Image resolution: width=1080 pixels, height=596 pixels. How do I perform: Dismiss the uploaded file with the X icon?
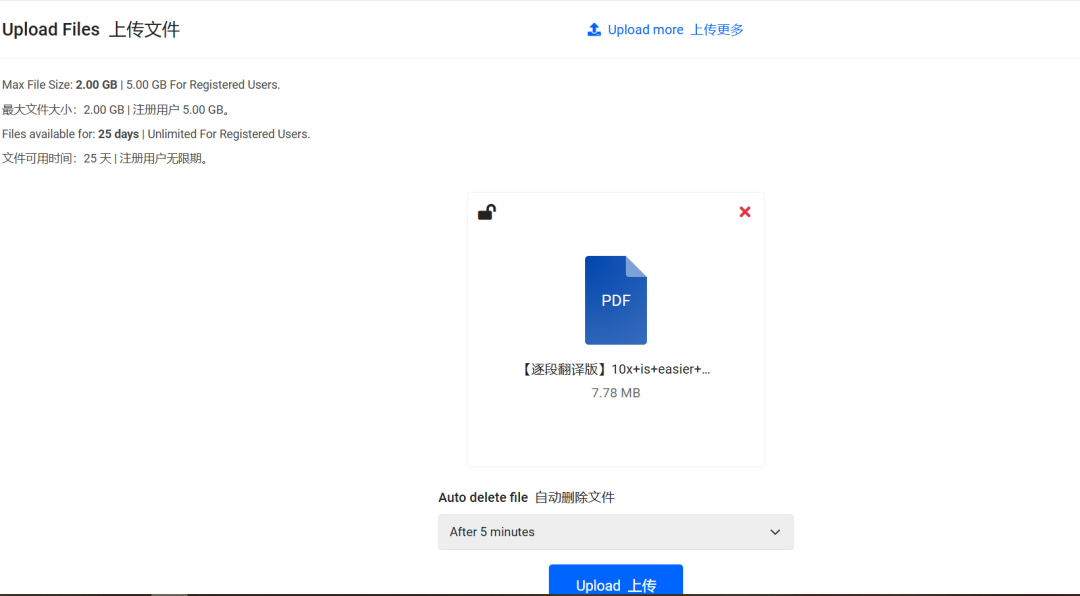pyautogui.click(x=744, y=212)
